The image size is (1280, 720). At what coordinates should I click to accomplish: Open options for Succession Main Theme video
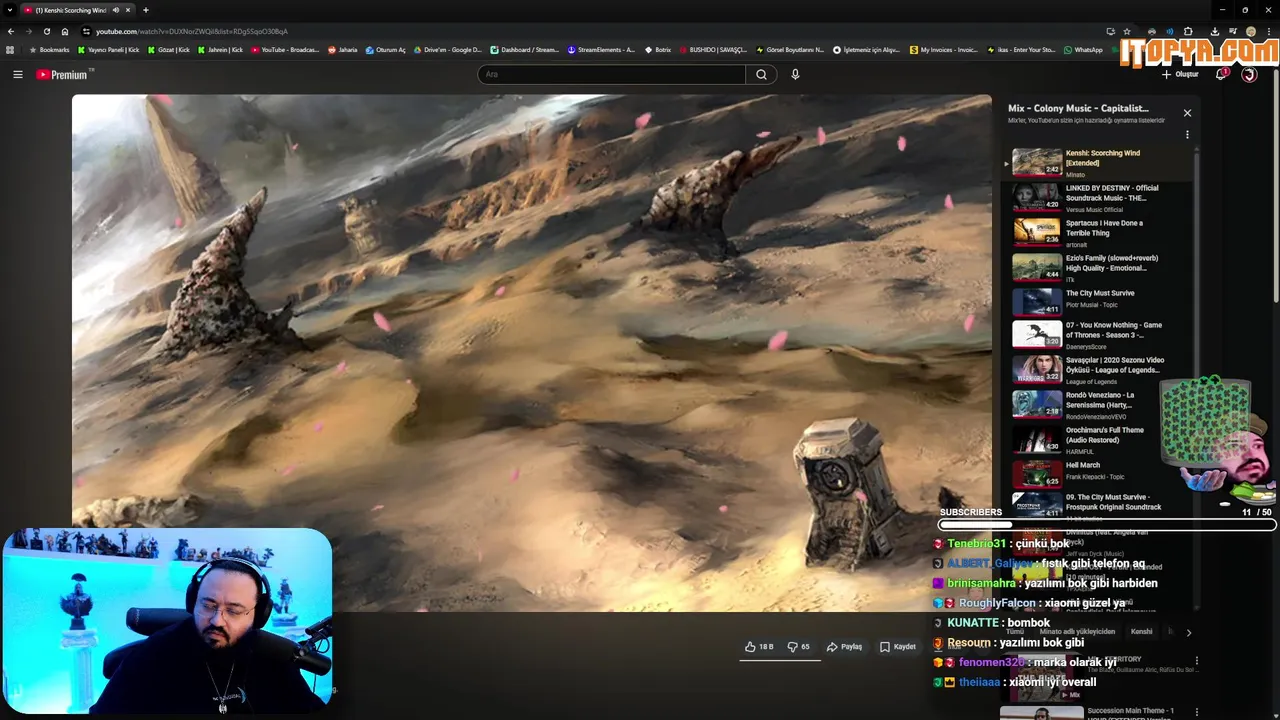pyautogui.click(x=1196, y=712)
